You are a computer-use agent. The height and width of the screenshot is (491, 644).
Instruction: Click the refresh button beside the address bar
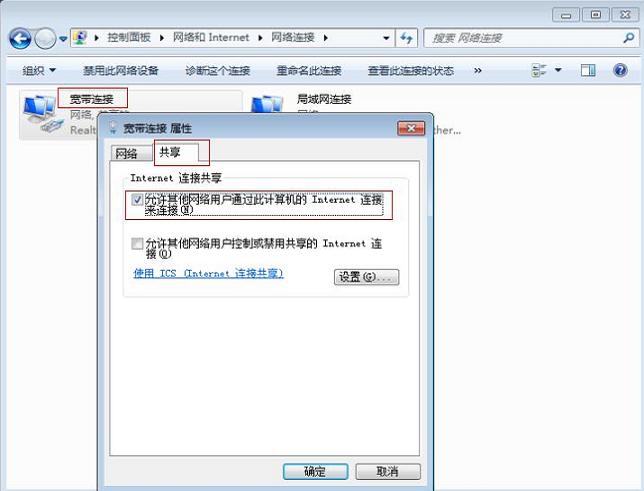[407, 38]
